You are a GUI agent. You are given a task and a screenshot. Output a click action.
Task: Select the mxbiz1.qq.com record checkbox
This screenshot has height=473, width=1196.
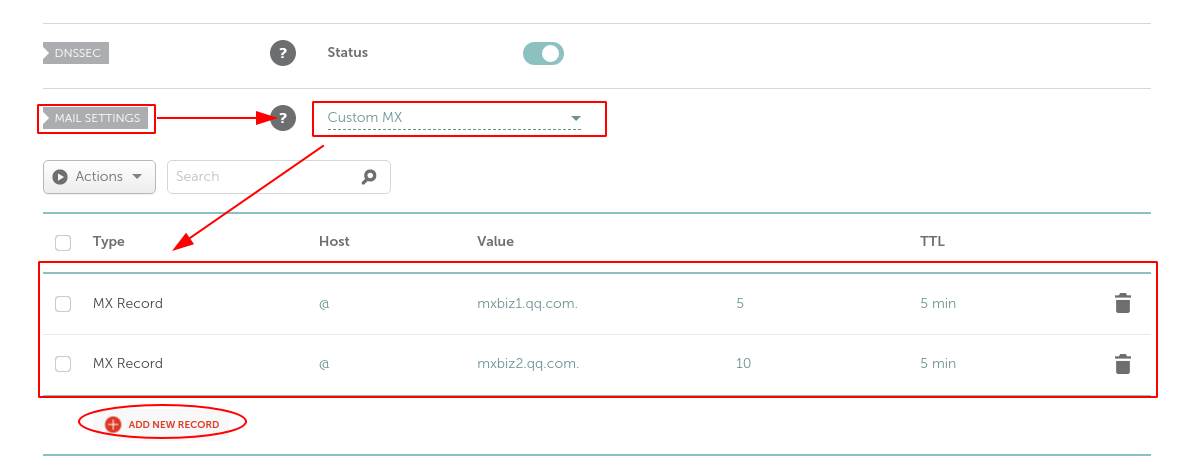pos(63,304)
